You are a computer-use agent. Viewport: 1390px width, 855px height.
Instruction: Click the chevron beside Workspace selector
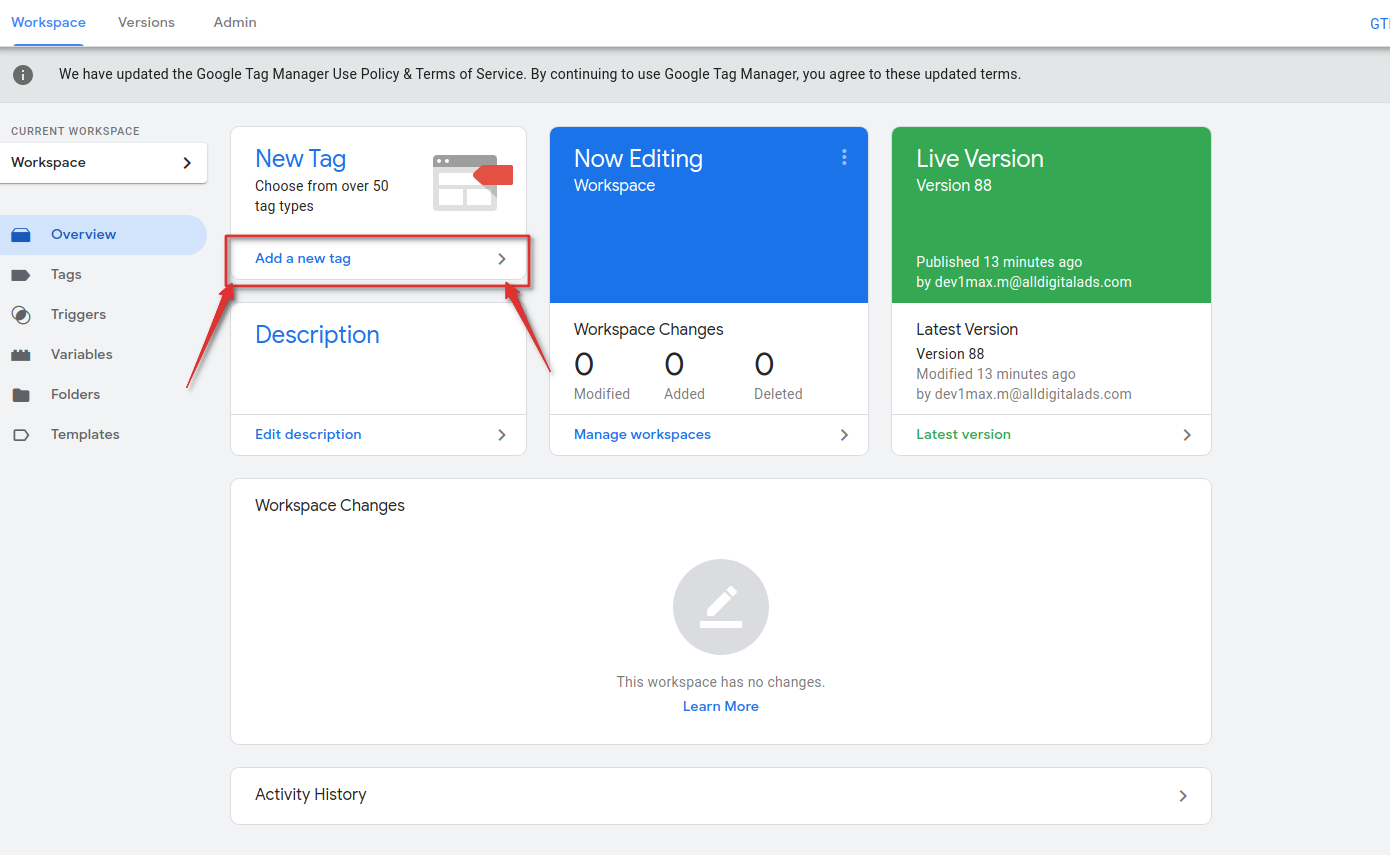coord(187,163)
